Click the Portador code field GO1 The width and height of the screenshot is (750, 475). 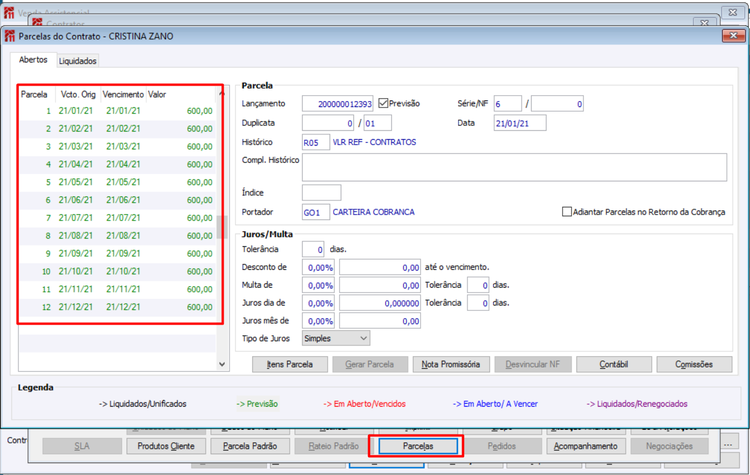pyautogui.click(x=316, y=212)
